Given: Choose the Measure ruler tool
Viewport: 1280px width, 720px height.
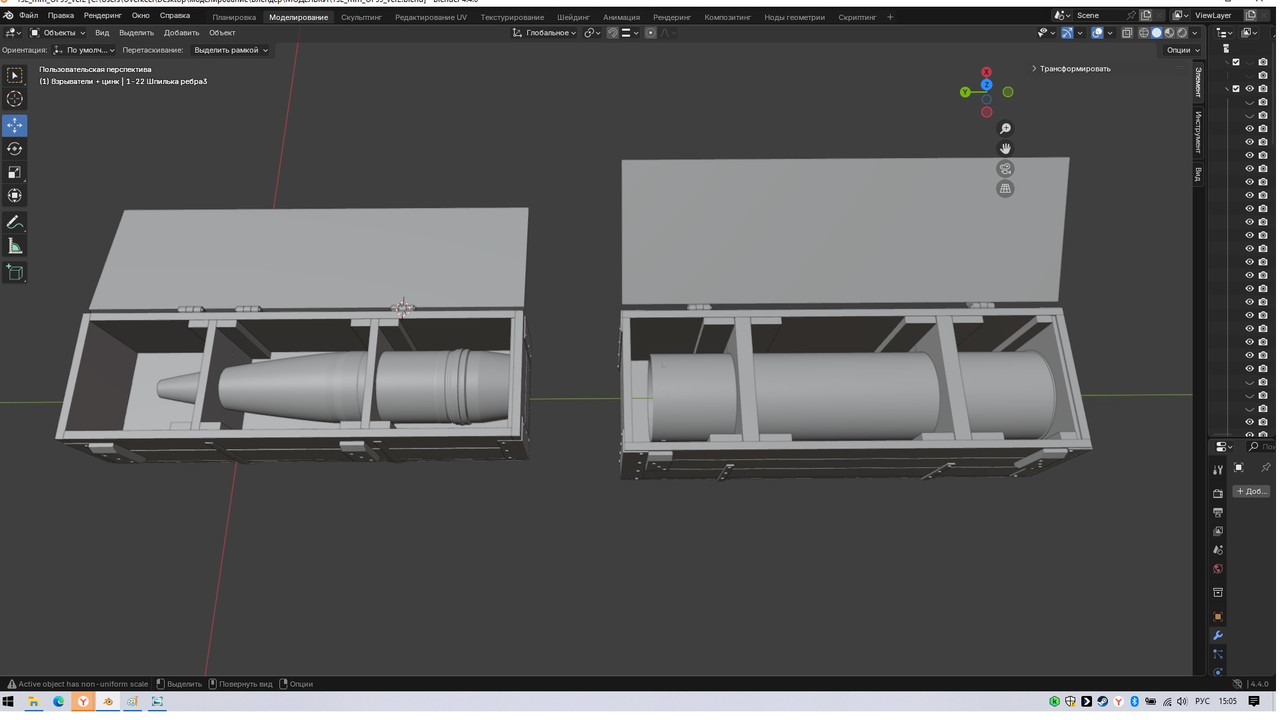Looking at the screenshot, I should [x=14, y=246].
